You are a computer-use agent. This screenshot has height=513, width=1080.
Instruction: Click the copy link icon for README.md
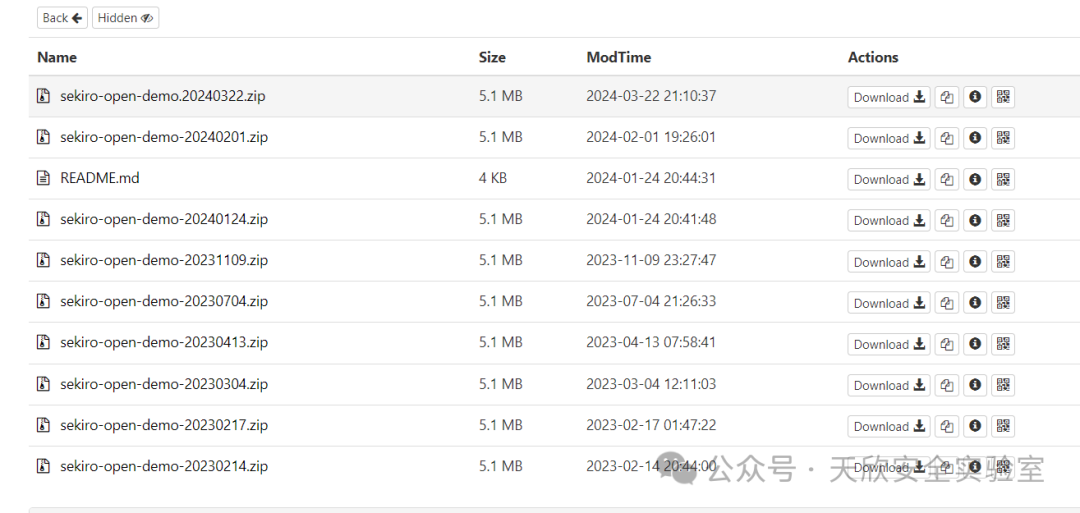947,180
